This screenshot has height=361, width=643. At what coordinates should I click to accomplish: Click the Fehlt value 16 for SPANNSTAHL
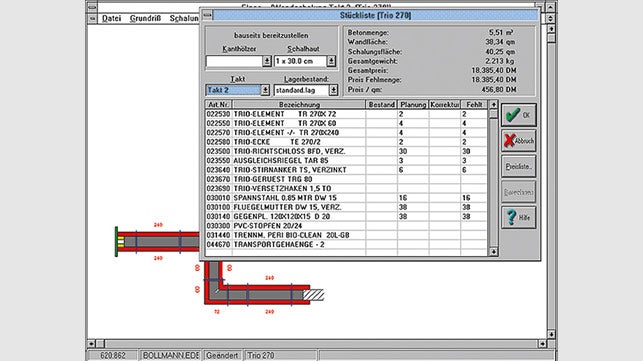click(466, 198)
